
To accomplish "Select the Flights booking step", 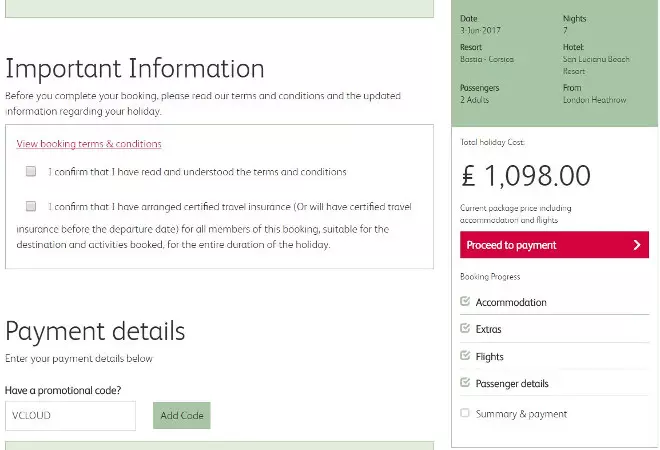I will point(489,356).
